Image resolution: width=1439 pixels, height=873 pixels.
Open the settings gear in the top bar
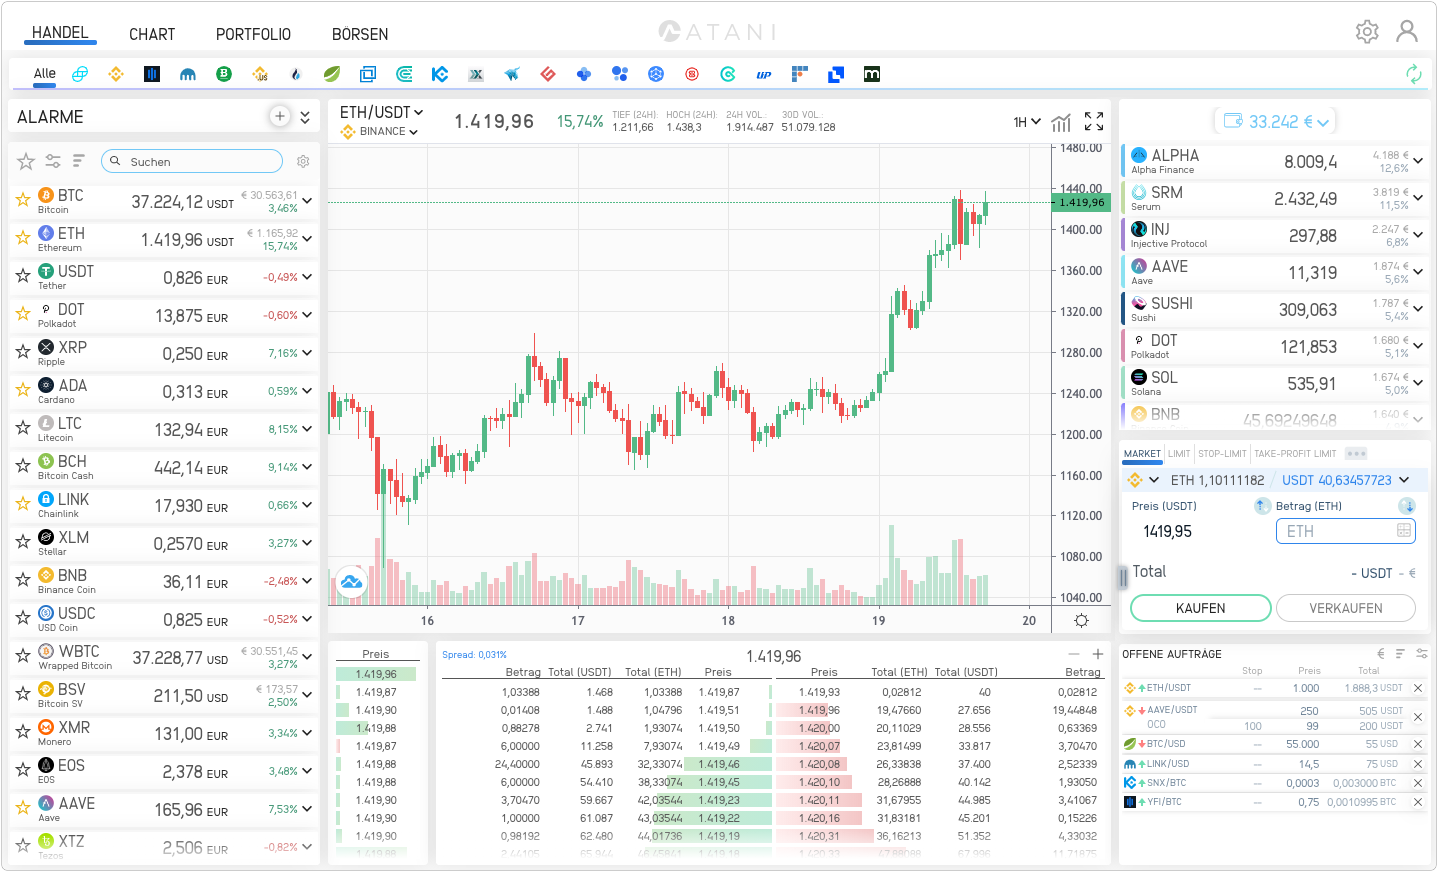click(x=1367, y=32)
